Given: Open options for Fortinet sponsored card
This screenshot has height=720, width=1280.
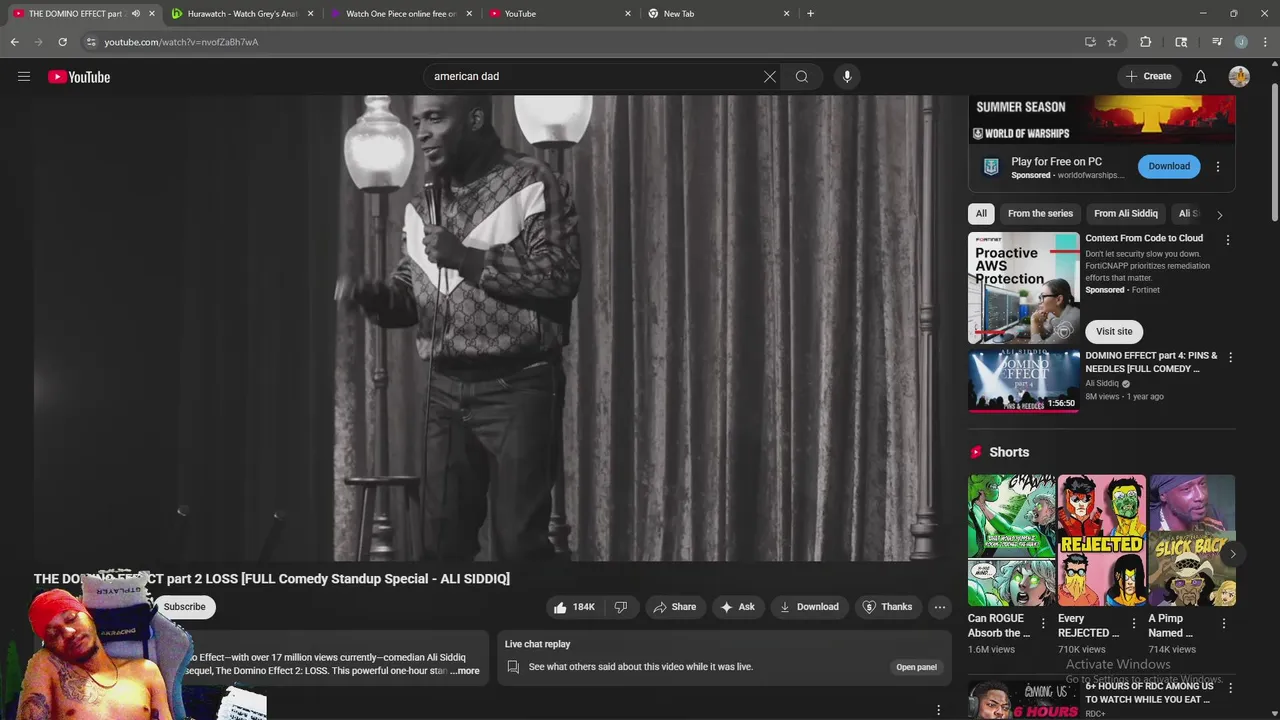Looking at the screenshot, I should coord(1228,240).
